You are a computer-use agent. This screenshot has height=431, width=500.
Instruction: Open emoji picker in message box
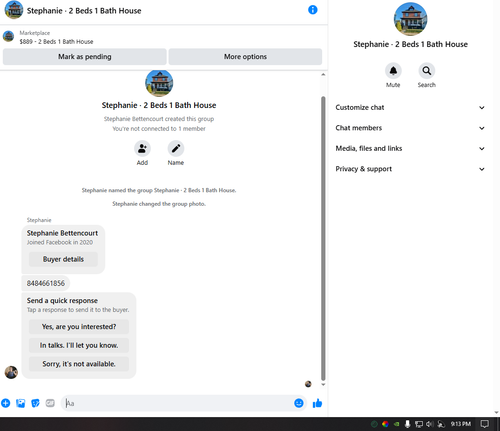pyautogui.click(x=299, y=403)
